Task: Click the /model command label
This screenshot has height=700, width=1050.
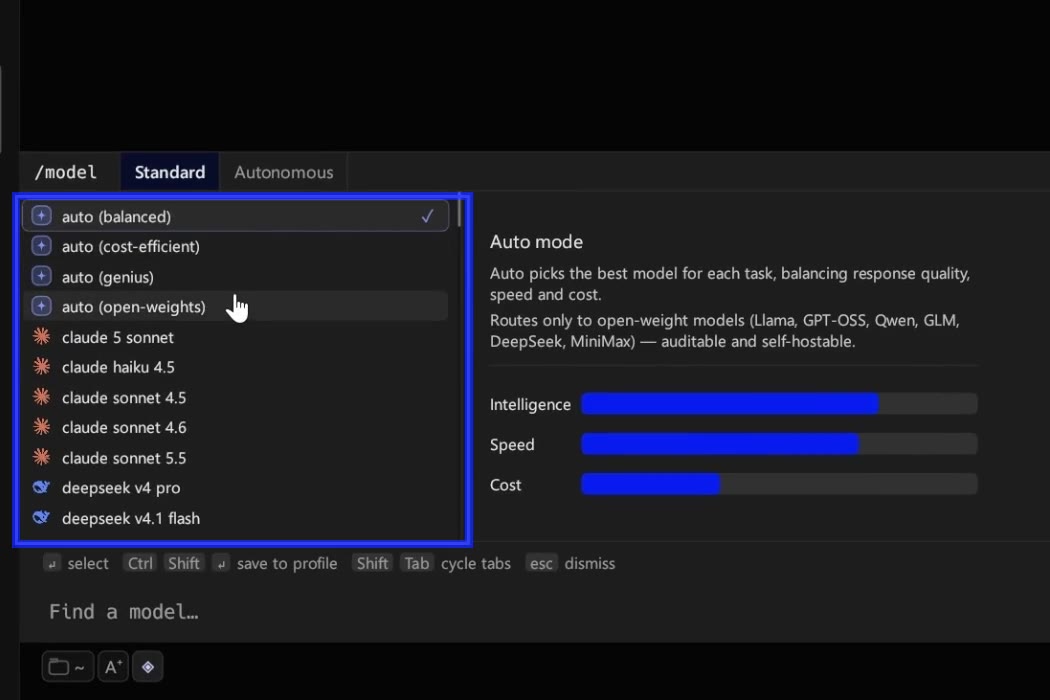Action: point(66,172)
